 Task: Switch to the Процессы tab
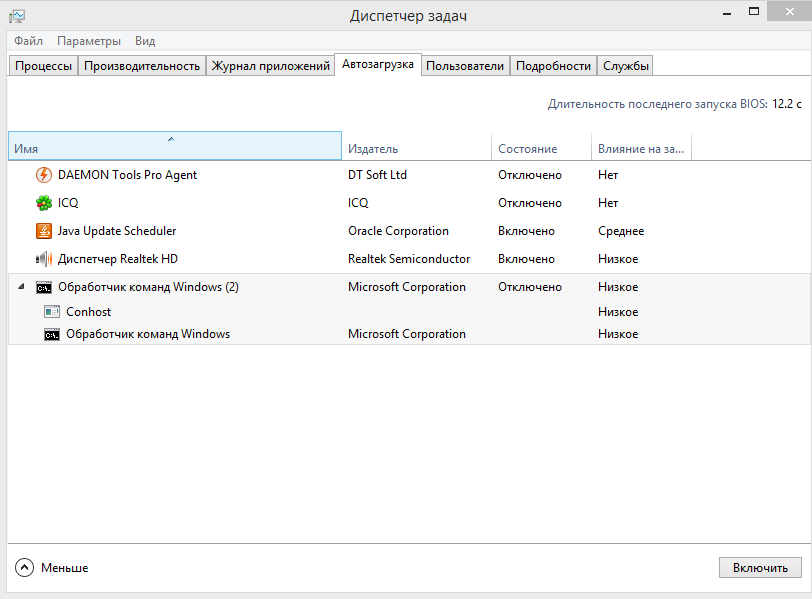[43, 66]
